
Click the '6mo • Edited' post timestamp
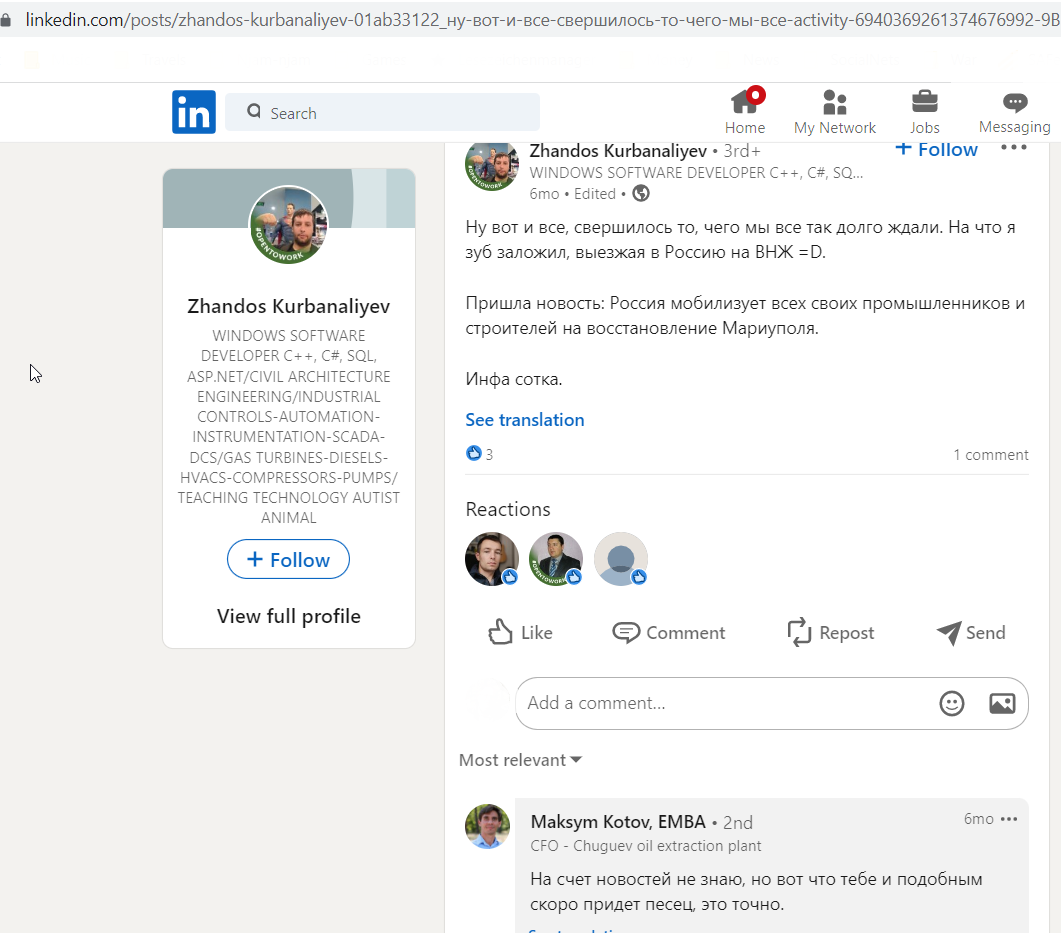(572, 194)
